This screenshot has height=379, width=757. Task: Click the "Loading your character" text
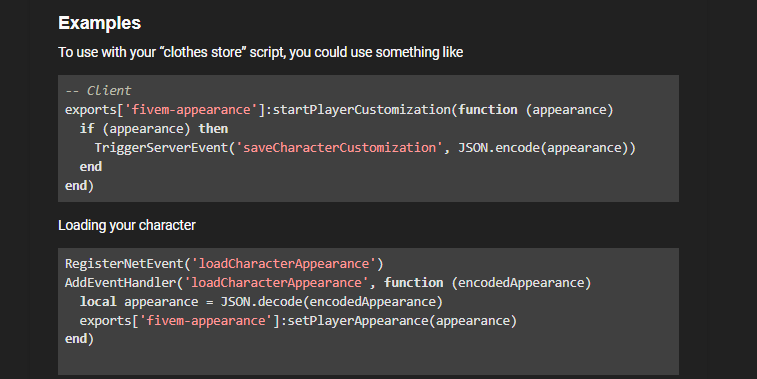click(x=127, y=225)
